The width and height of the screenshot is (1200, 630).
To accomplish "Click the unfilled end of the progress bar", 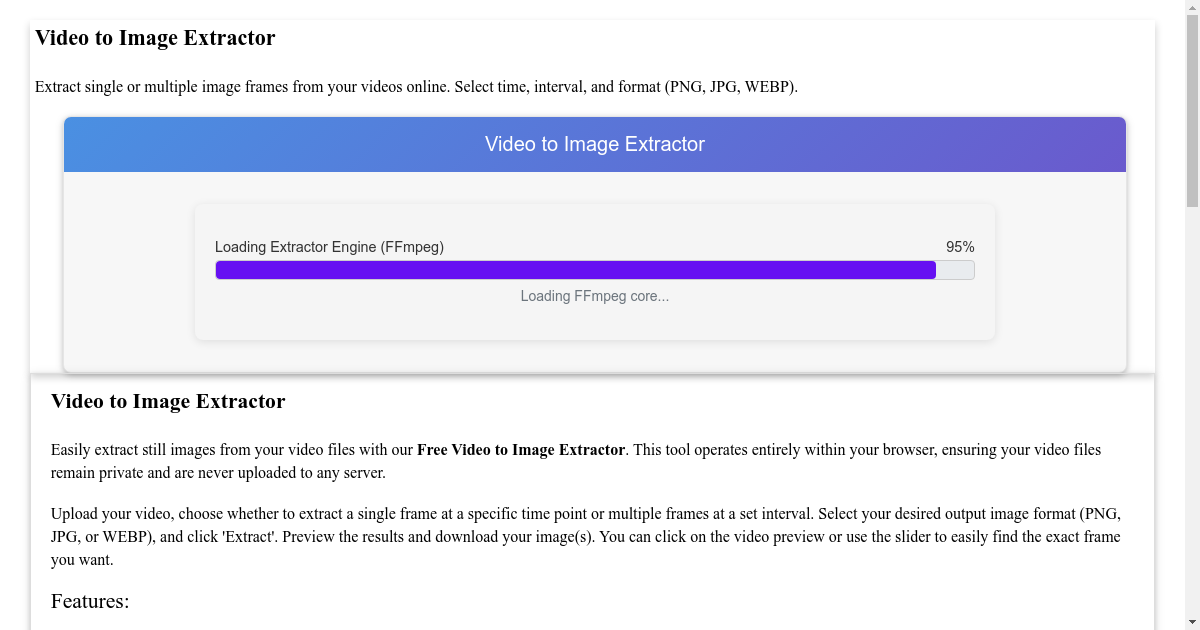I will [955, 269].
